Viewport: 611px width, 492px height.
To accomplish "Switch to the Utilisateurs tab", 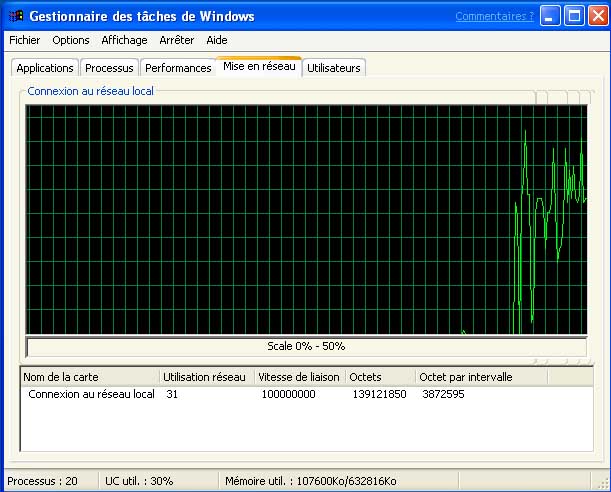I will point(334,68).
